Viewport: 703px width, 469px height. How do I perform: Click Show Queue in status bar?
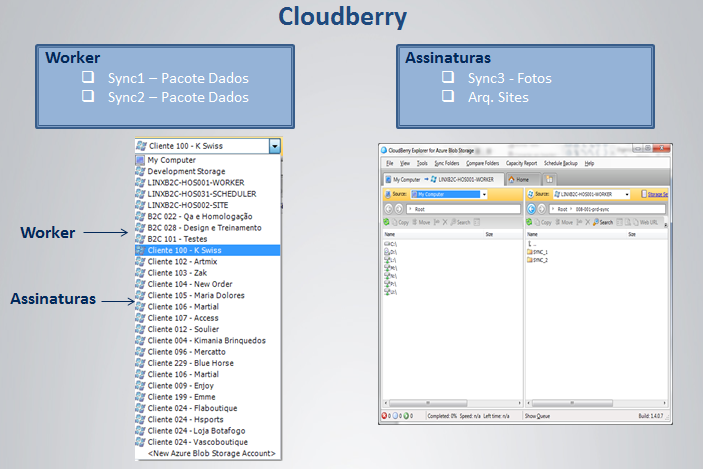(537, 416)
